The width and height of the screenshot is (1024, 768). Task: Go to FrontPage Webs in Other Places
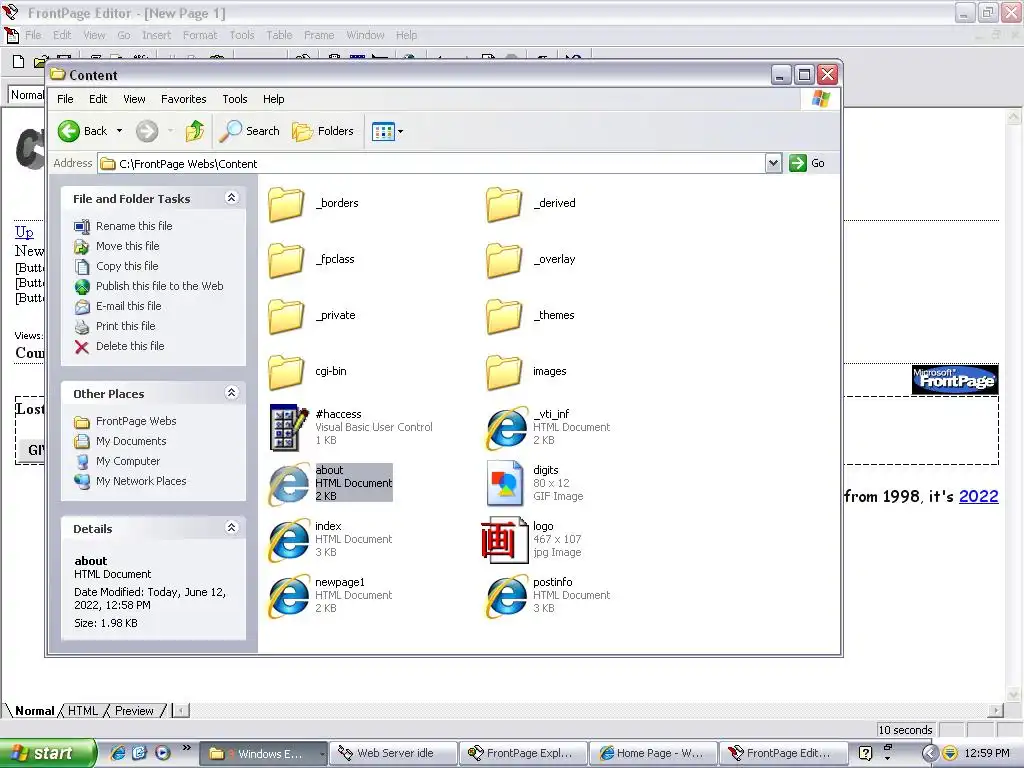coord(136,421)
